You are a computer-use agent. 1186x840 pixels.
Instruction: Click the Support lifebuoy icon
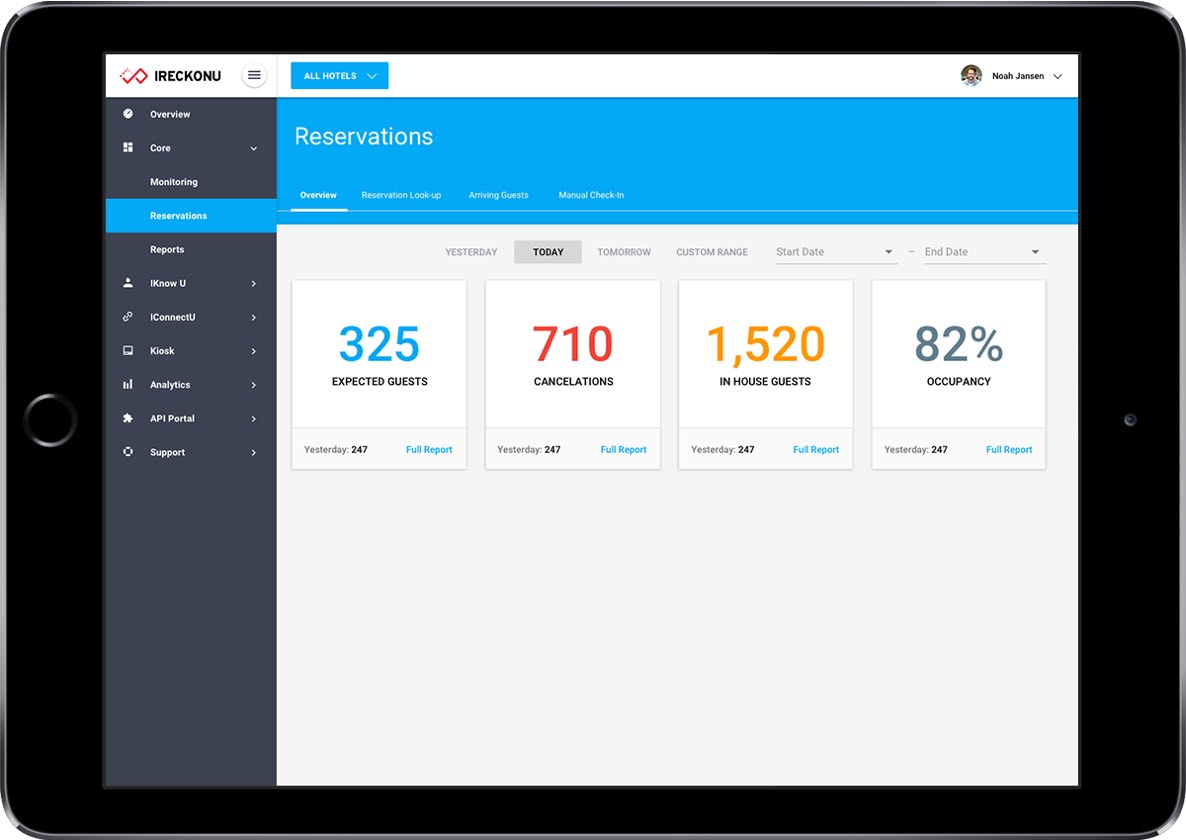(128, 452)
